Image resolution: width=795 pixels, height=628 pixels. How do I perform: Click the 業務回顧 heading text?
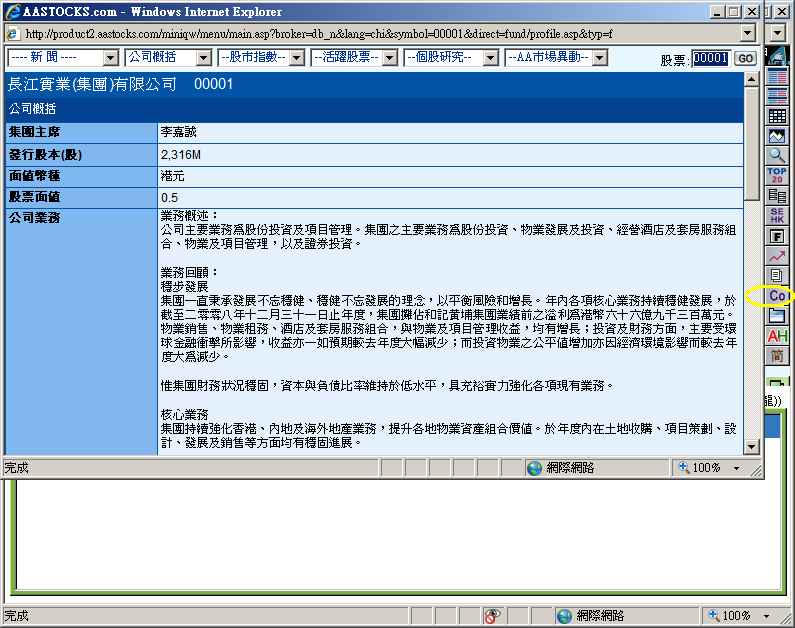[x=189, y=273]
